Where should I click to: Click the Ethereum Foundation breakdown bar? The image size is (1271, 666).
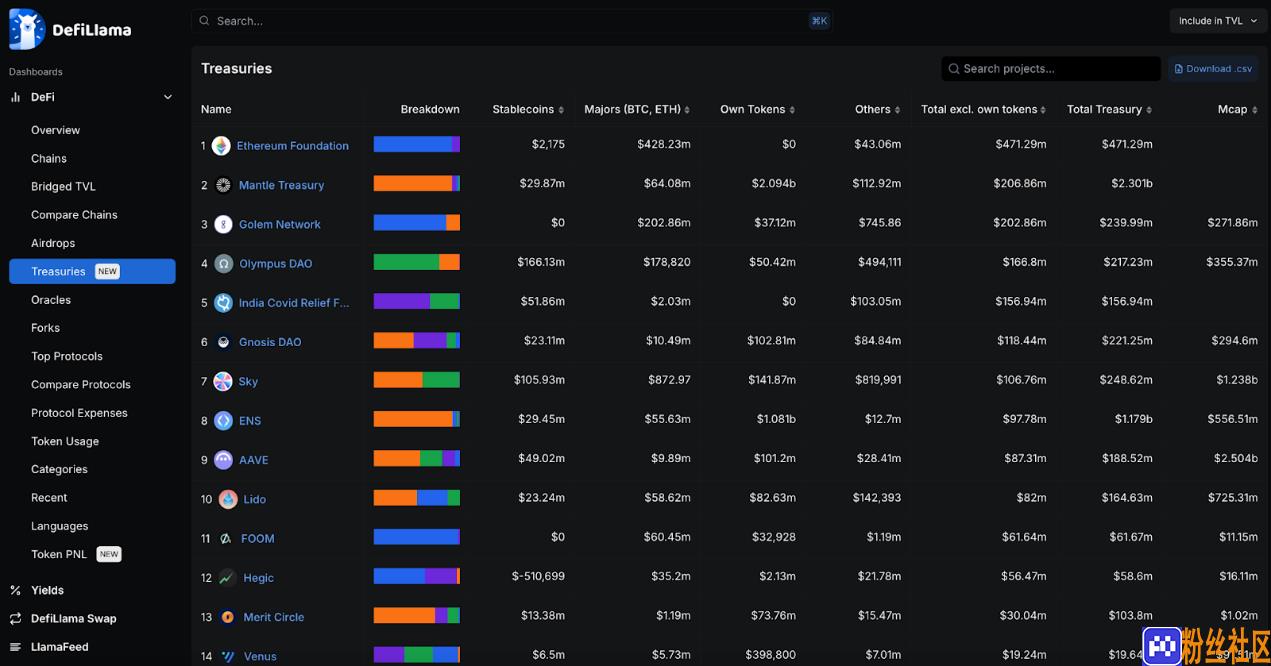tap(417, 144)
